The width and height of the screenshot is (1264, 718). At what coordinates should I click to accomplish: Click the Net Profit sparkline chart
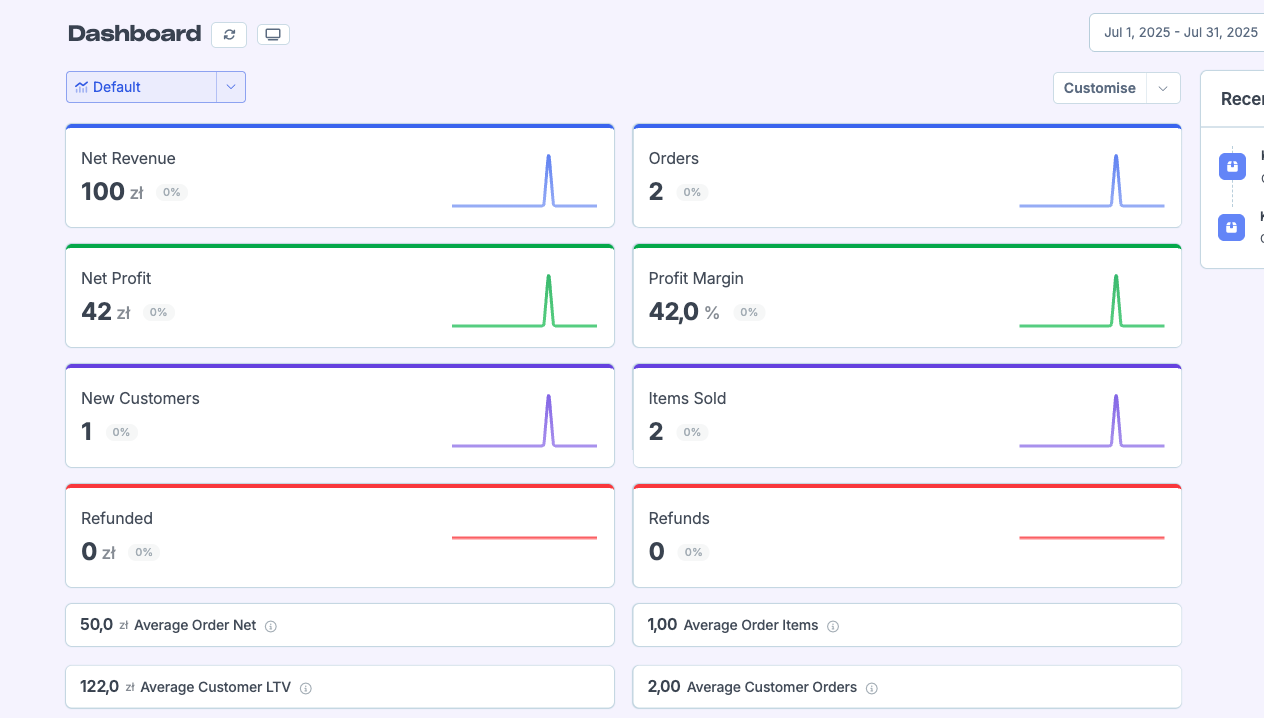click(524, 300)
